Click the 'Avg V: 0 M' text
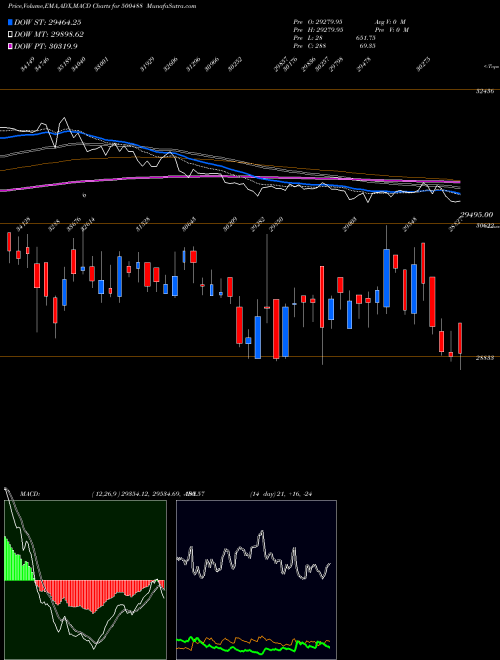The height and width of the screenshot is (660, 500). point(389,21)
